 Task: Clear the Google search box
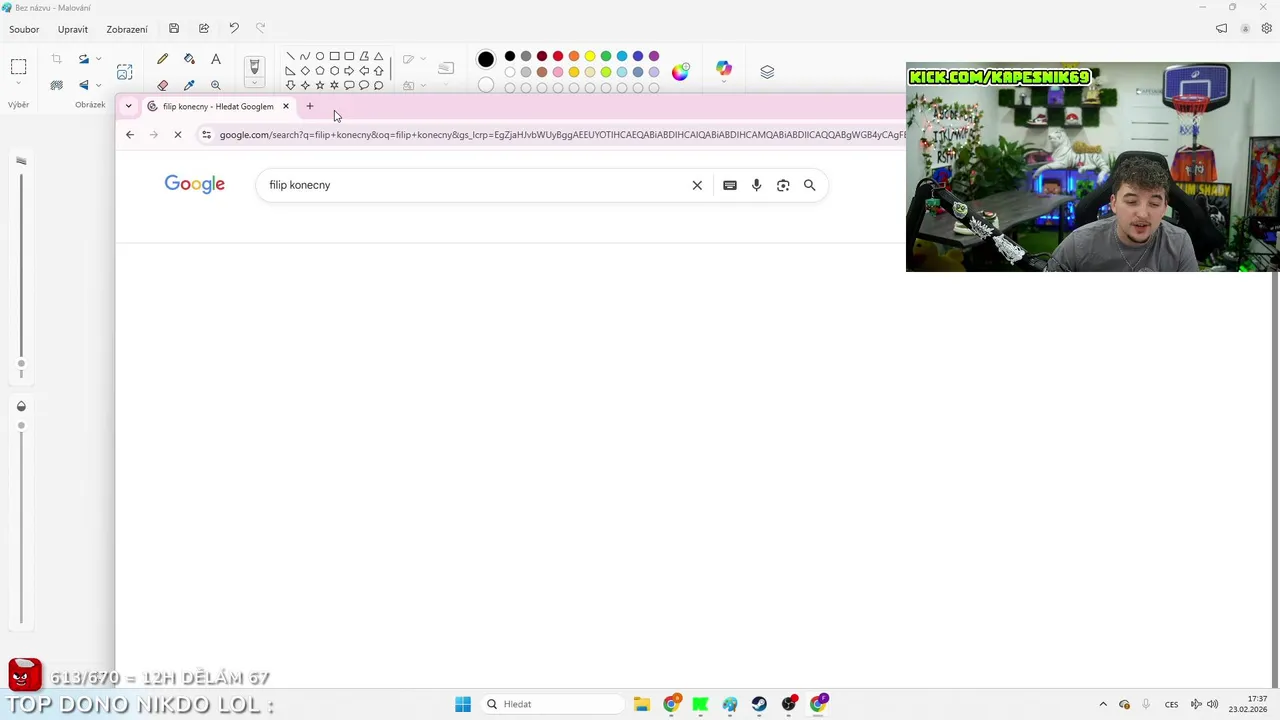(x=697, y=185)
